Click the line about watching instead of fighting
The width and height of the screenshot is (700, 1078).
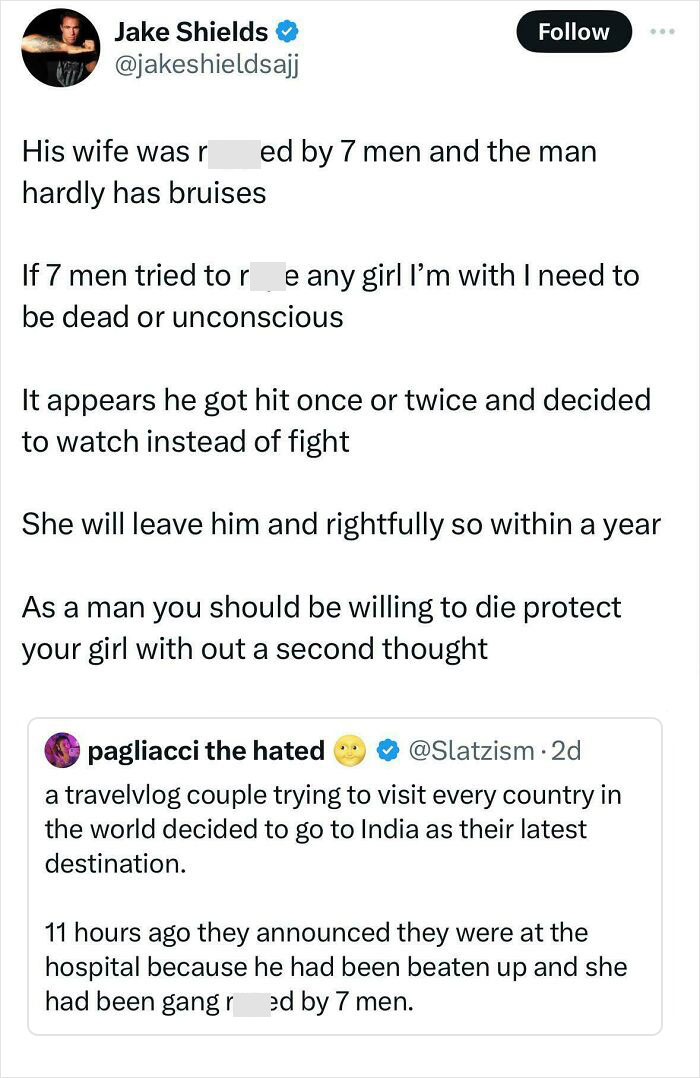[335, 420]
